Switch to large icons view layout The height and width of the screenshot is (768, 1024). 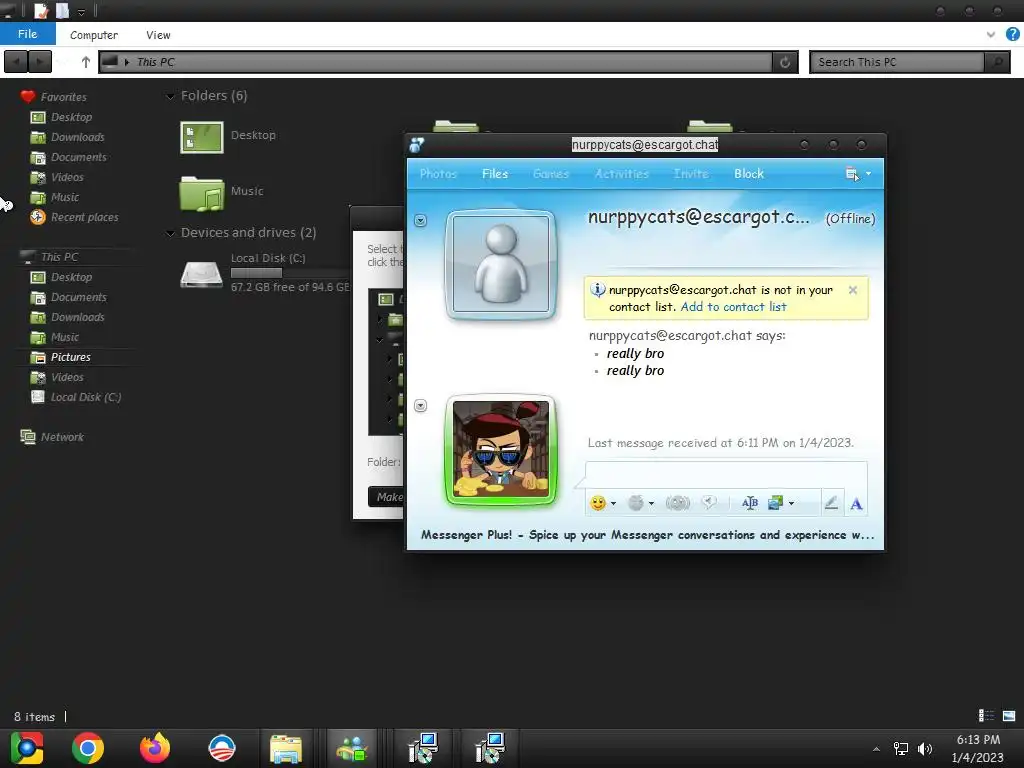coord(1009,716)
